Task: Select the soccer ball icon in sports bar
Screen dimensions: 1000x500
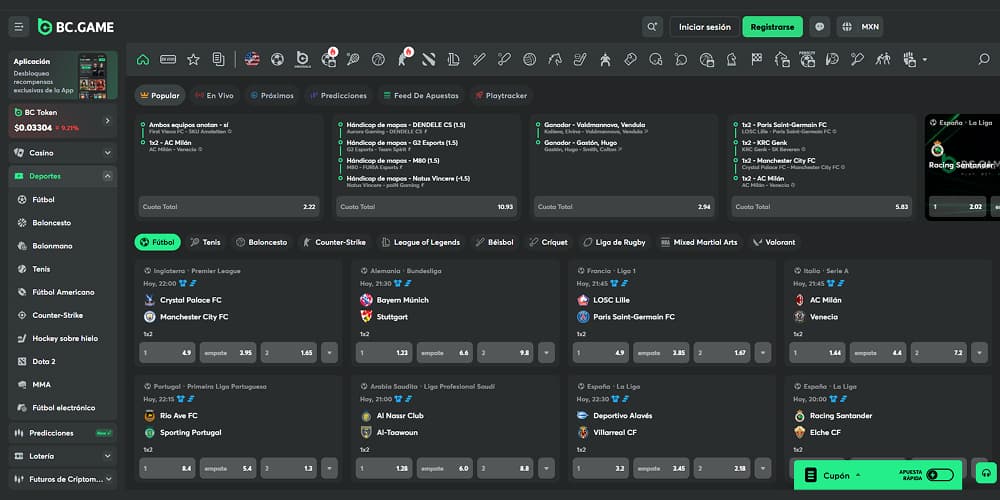Action: click(x=277, y=59)
